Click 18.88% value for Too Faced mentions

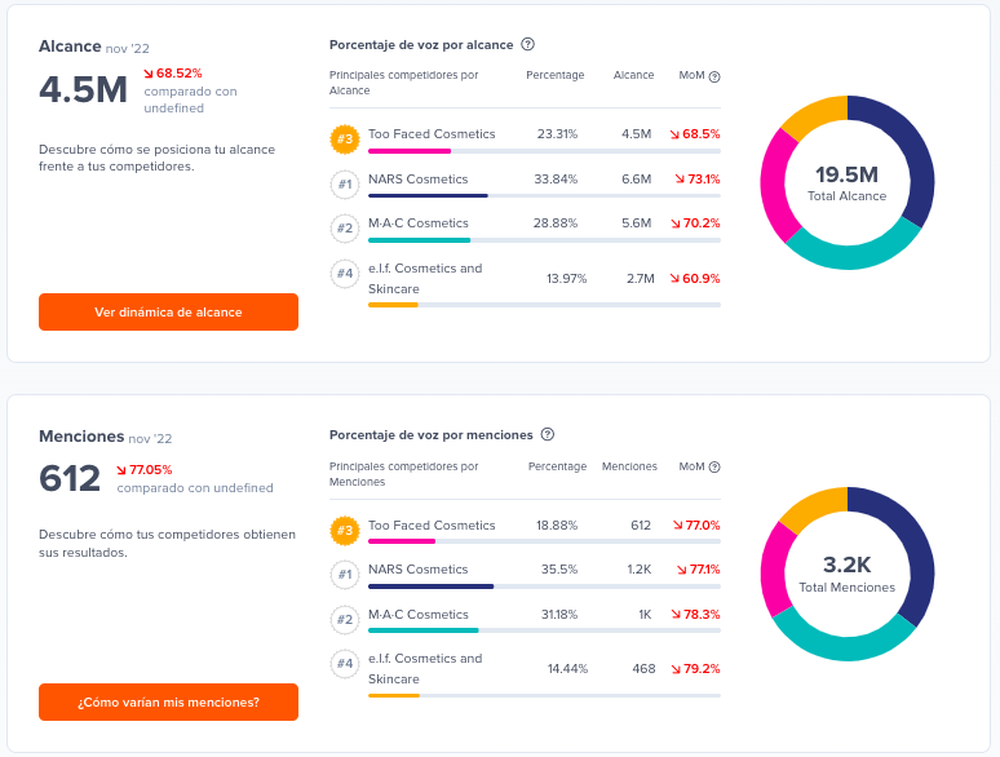coord(557,525)
